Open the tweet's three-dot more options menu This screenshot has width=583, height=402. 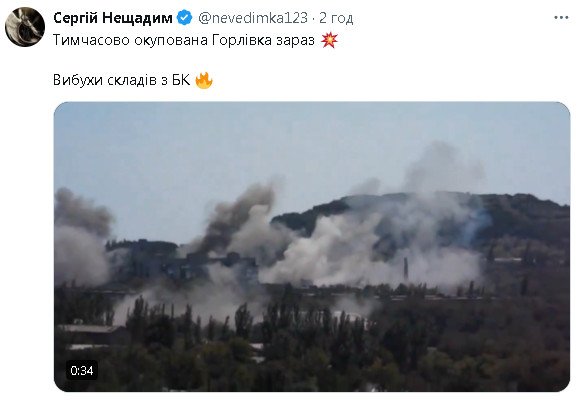[561, 18]
